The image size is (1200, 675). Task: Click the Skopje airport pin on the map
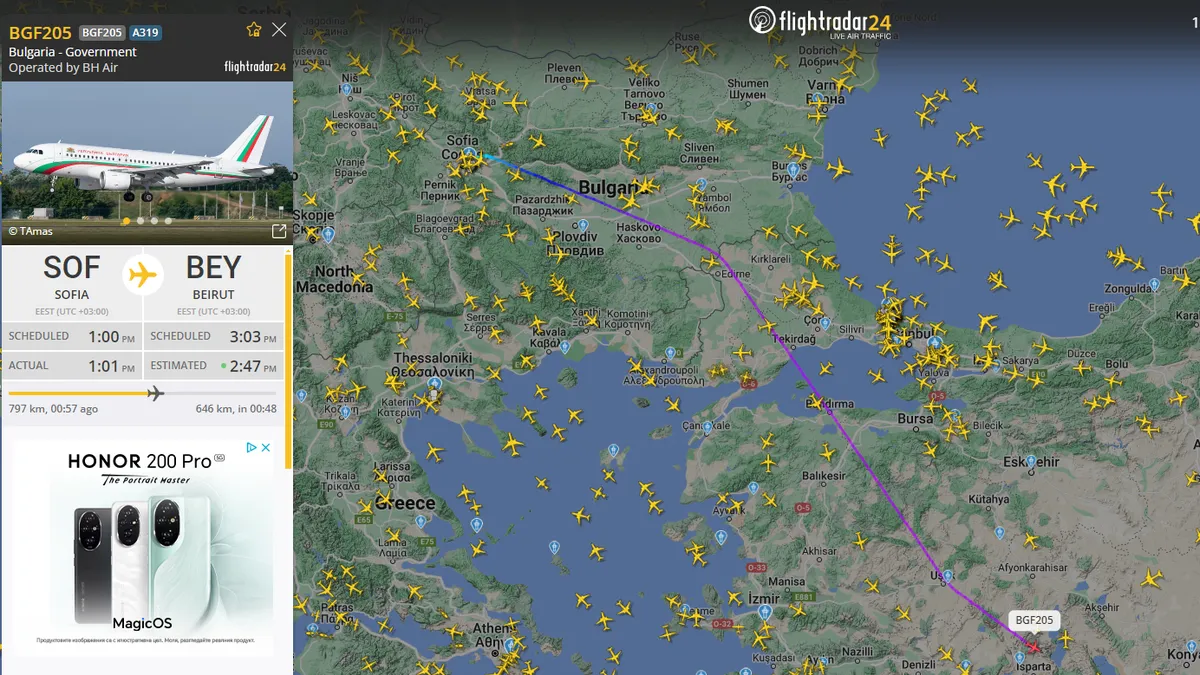(328, 235)
